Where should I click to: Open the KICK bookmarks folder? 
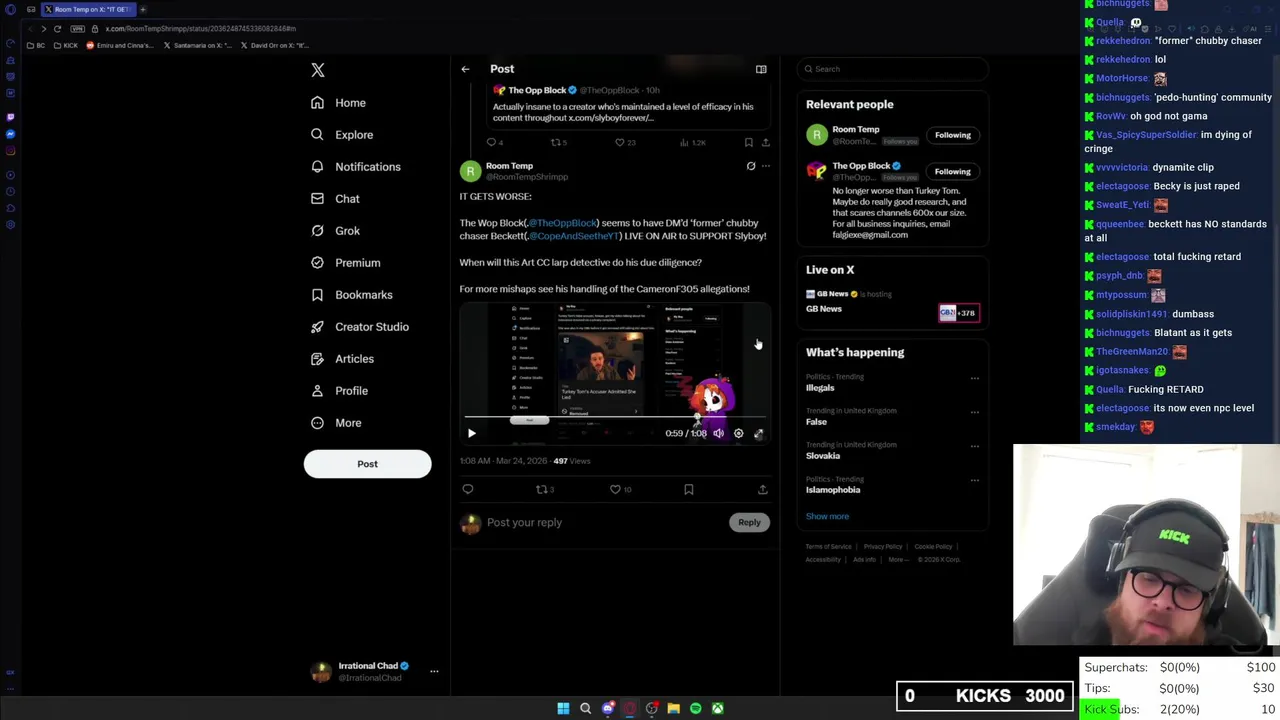(x=67, y=46)
